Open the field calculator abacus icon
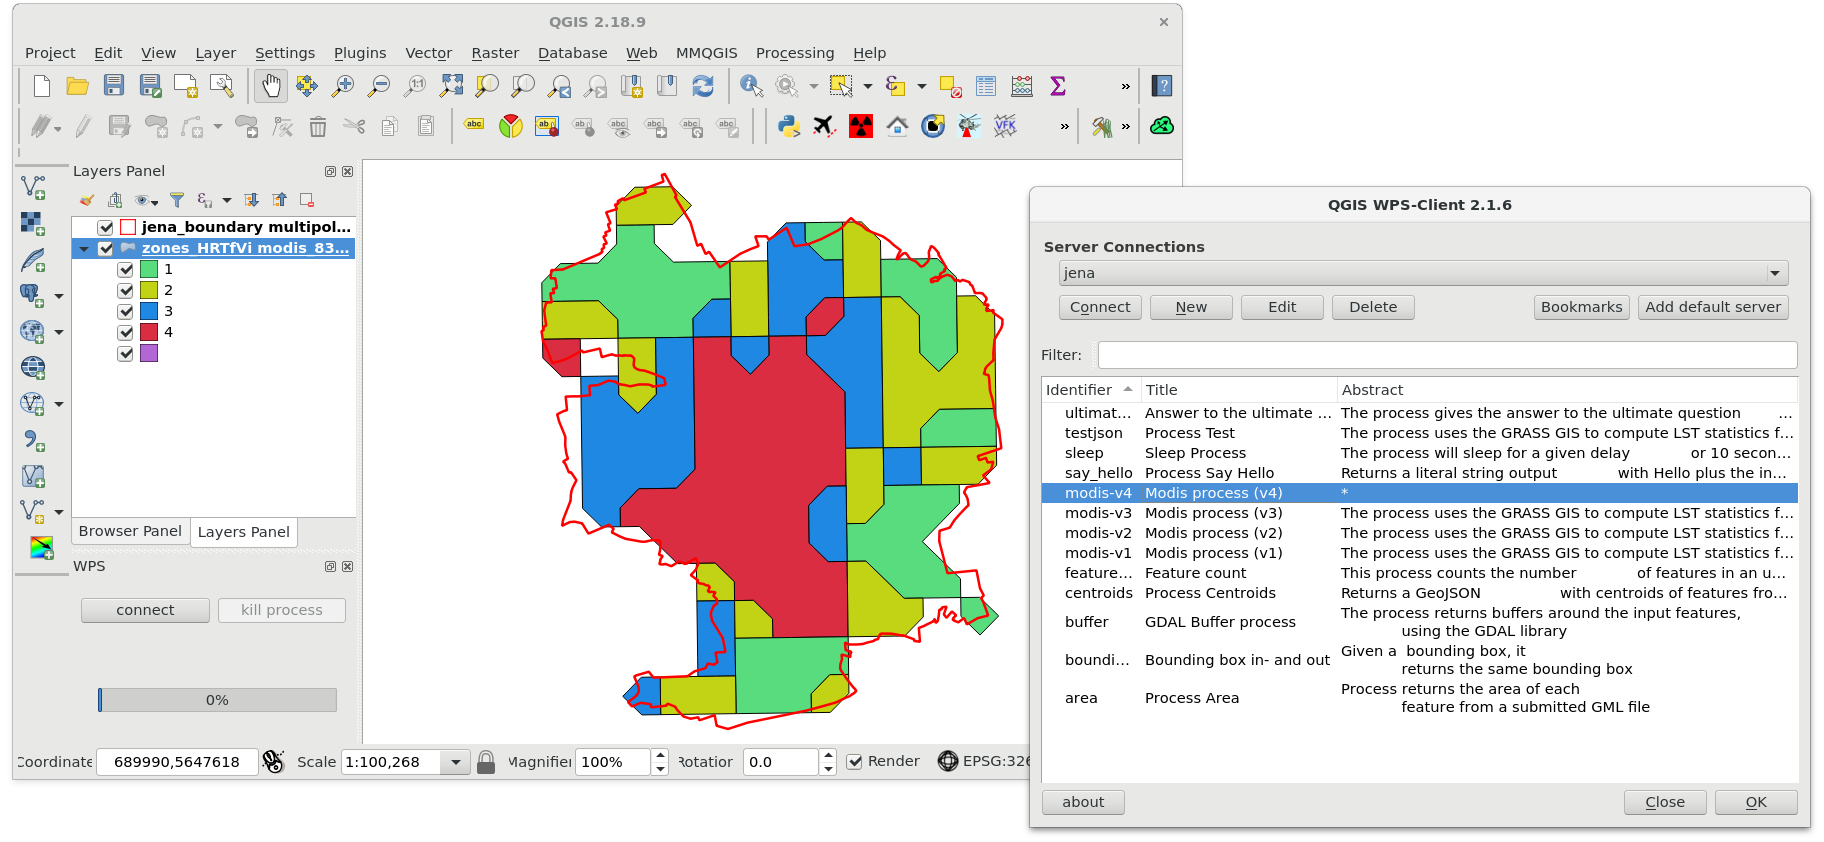Image resolution: width=1824 pixels, height=842 pixels. click(x=1022, y=86)
